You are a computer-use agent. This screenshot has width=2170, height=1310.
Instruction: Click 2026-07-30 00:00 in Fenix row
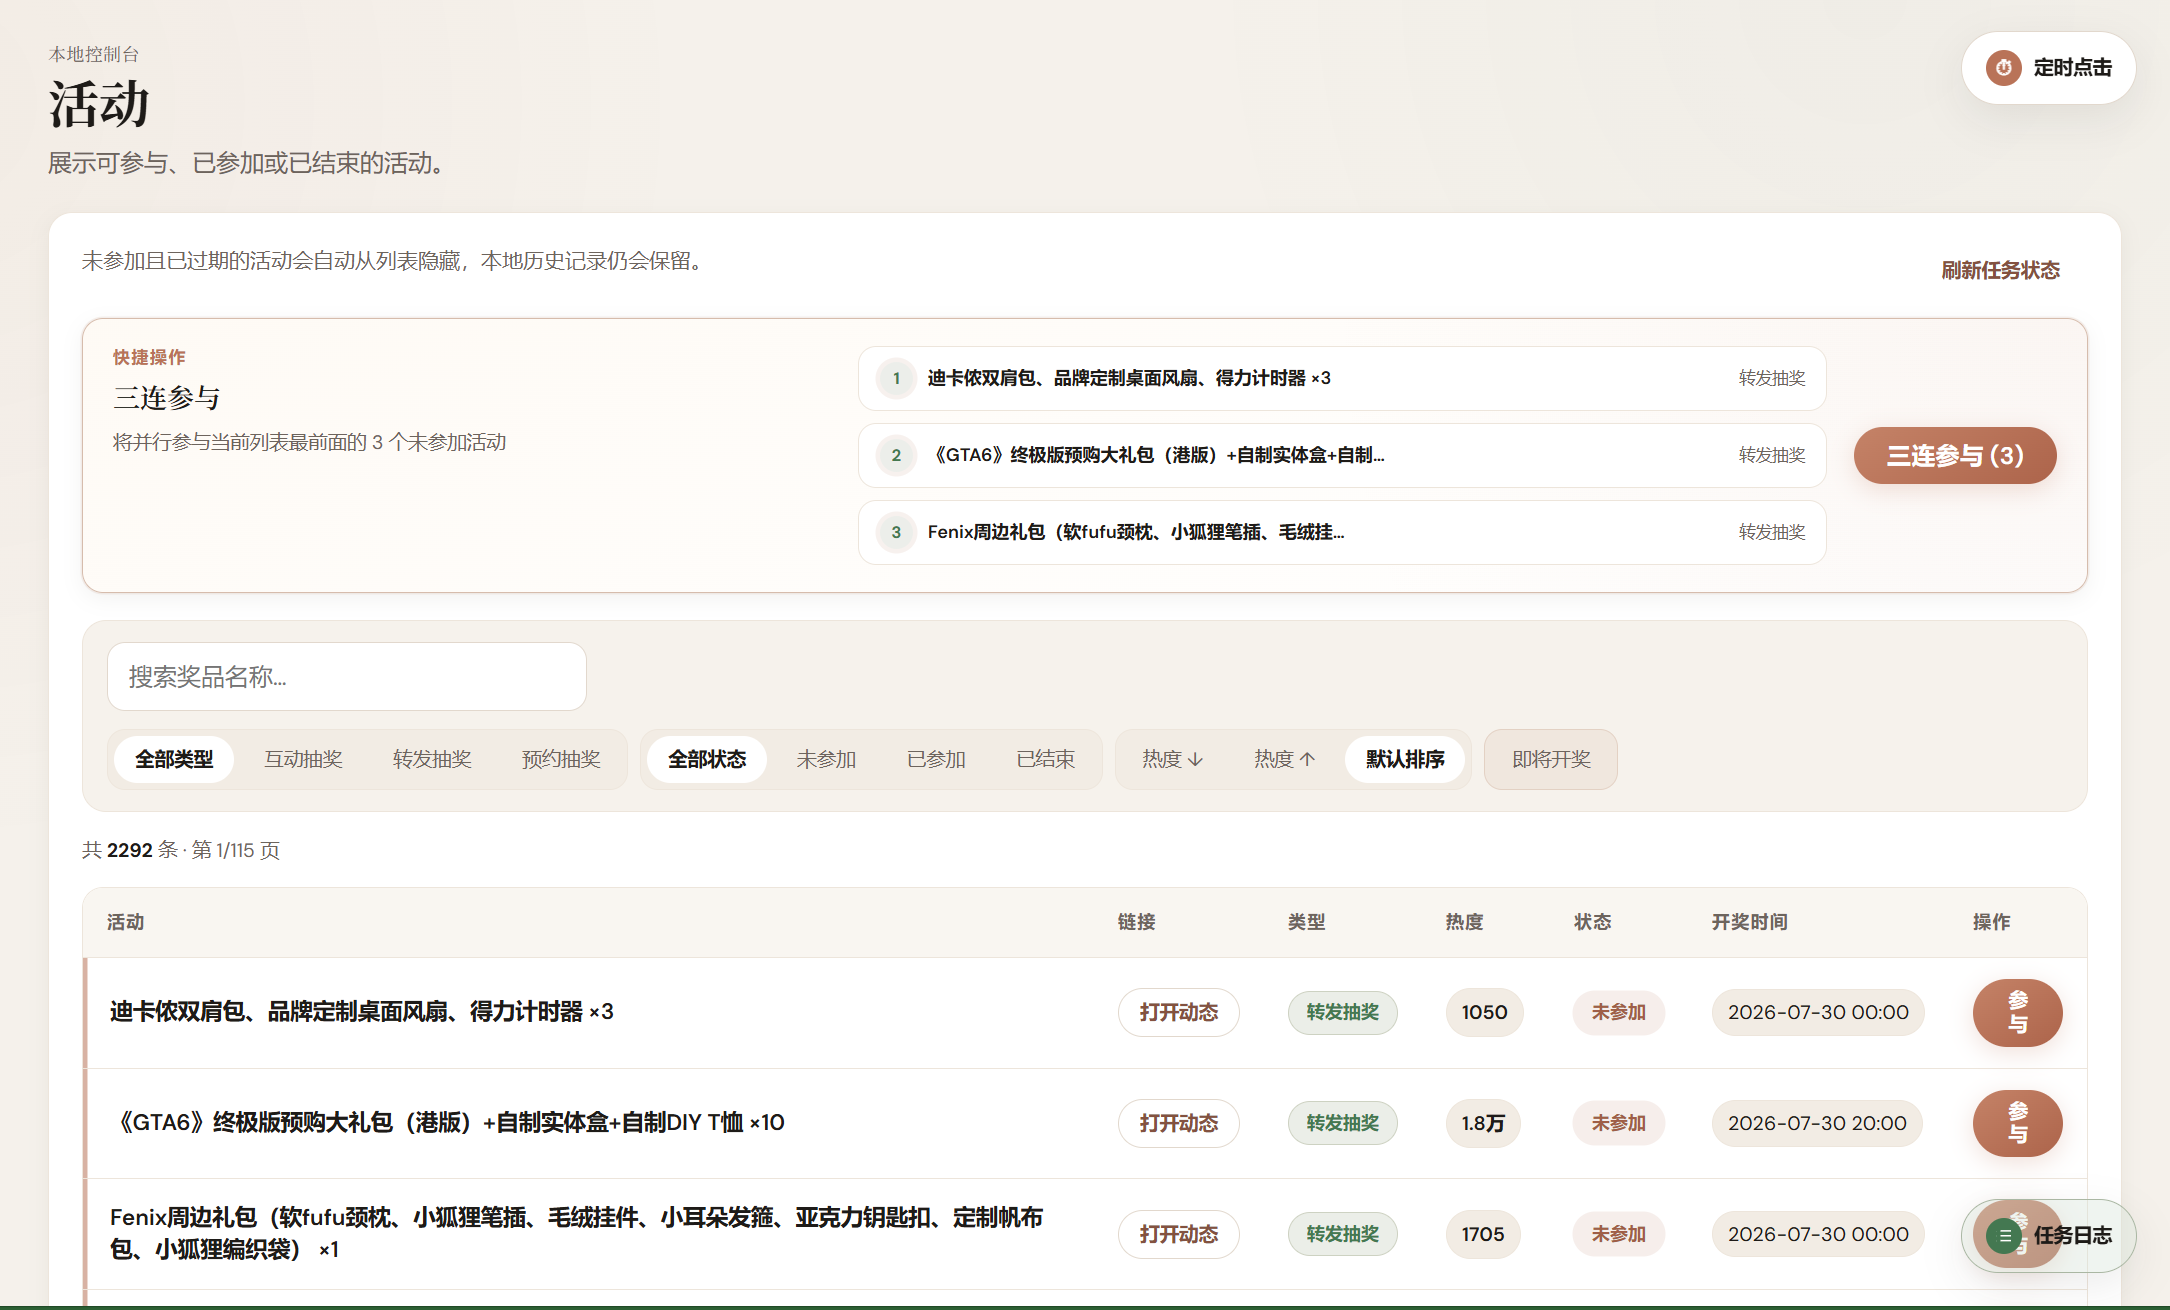point(1818,1234)
